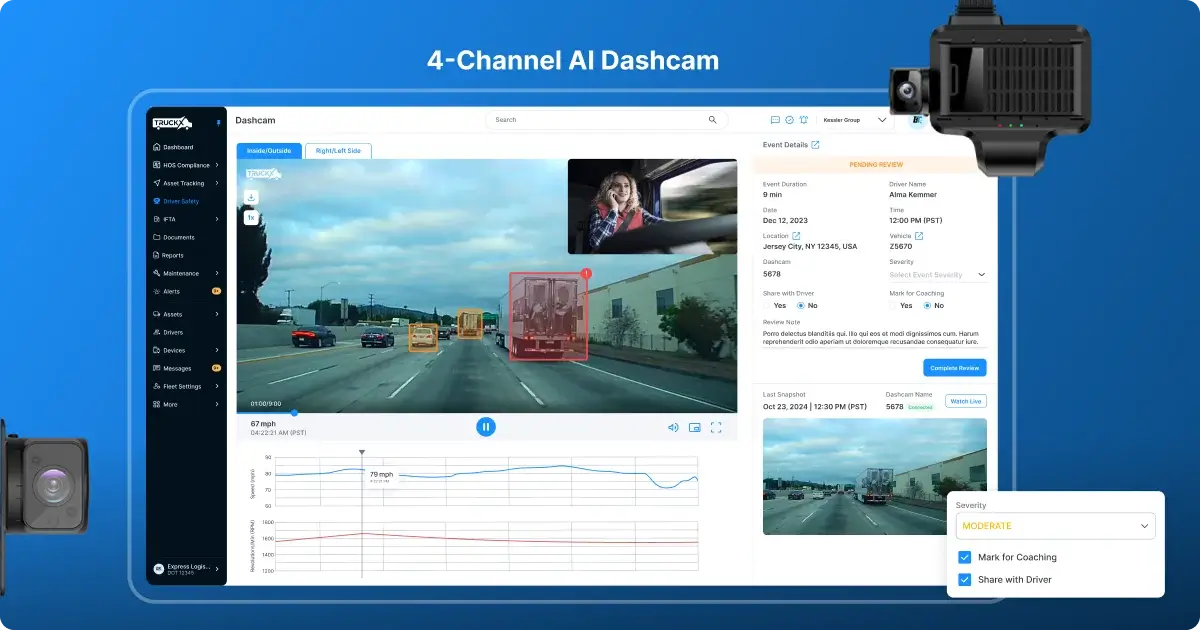
Task: Click the Complete Review button
Action: 955,368
